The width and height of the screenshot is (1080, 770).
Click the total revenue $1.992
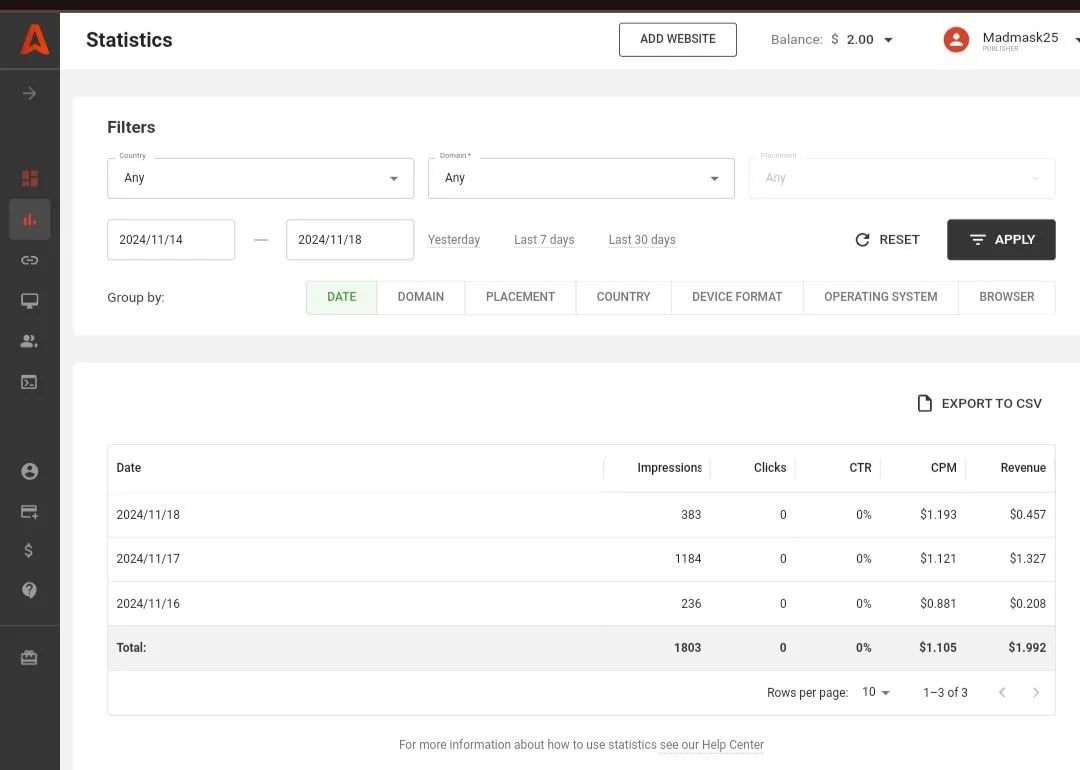point(1027,647)
